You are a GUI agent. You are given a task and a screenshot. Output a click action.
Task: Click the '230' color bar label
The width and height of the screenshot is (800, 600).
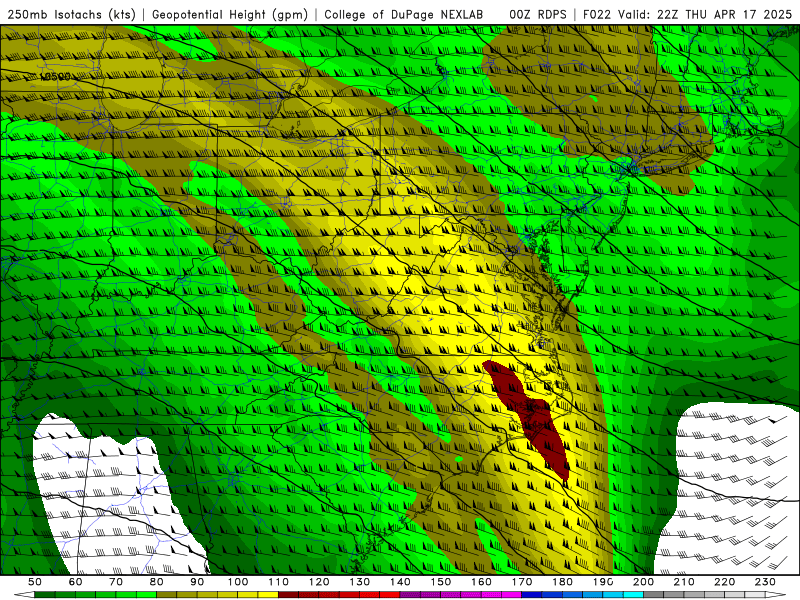[765, 582]
